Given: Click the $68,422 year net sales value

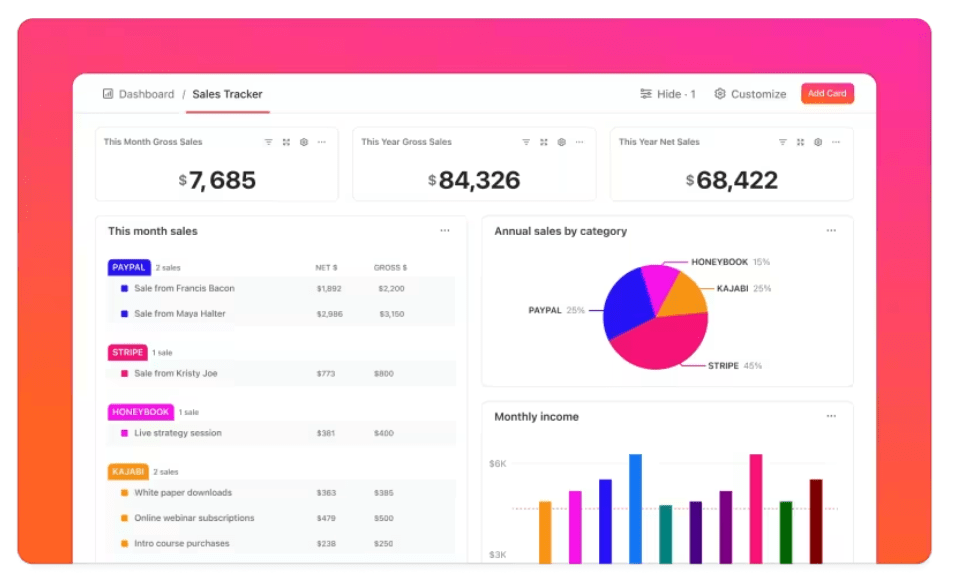Looking at the screenshot, I should coord(732,180).
